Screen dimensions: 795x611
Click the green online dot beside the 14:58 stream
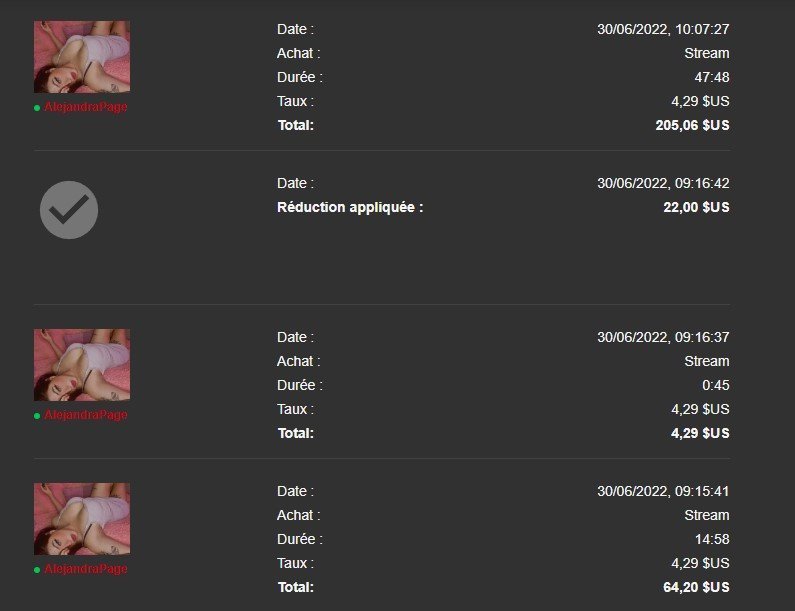point(37,570)
